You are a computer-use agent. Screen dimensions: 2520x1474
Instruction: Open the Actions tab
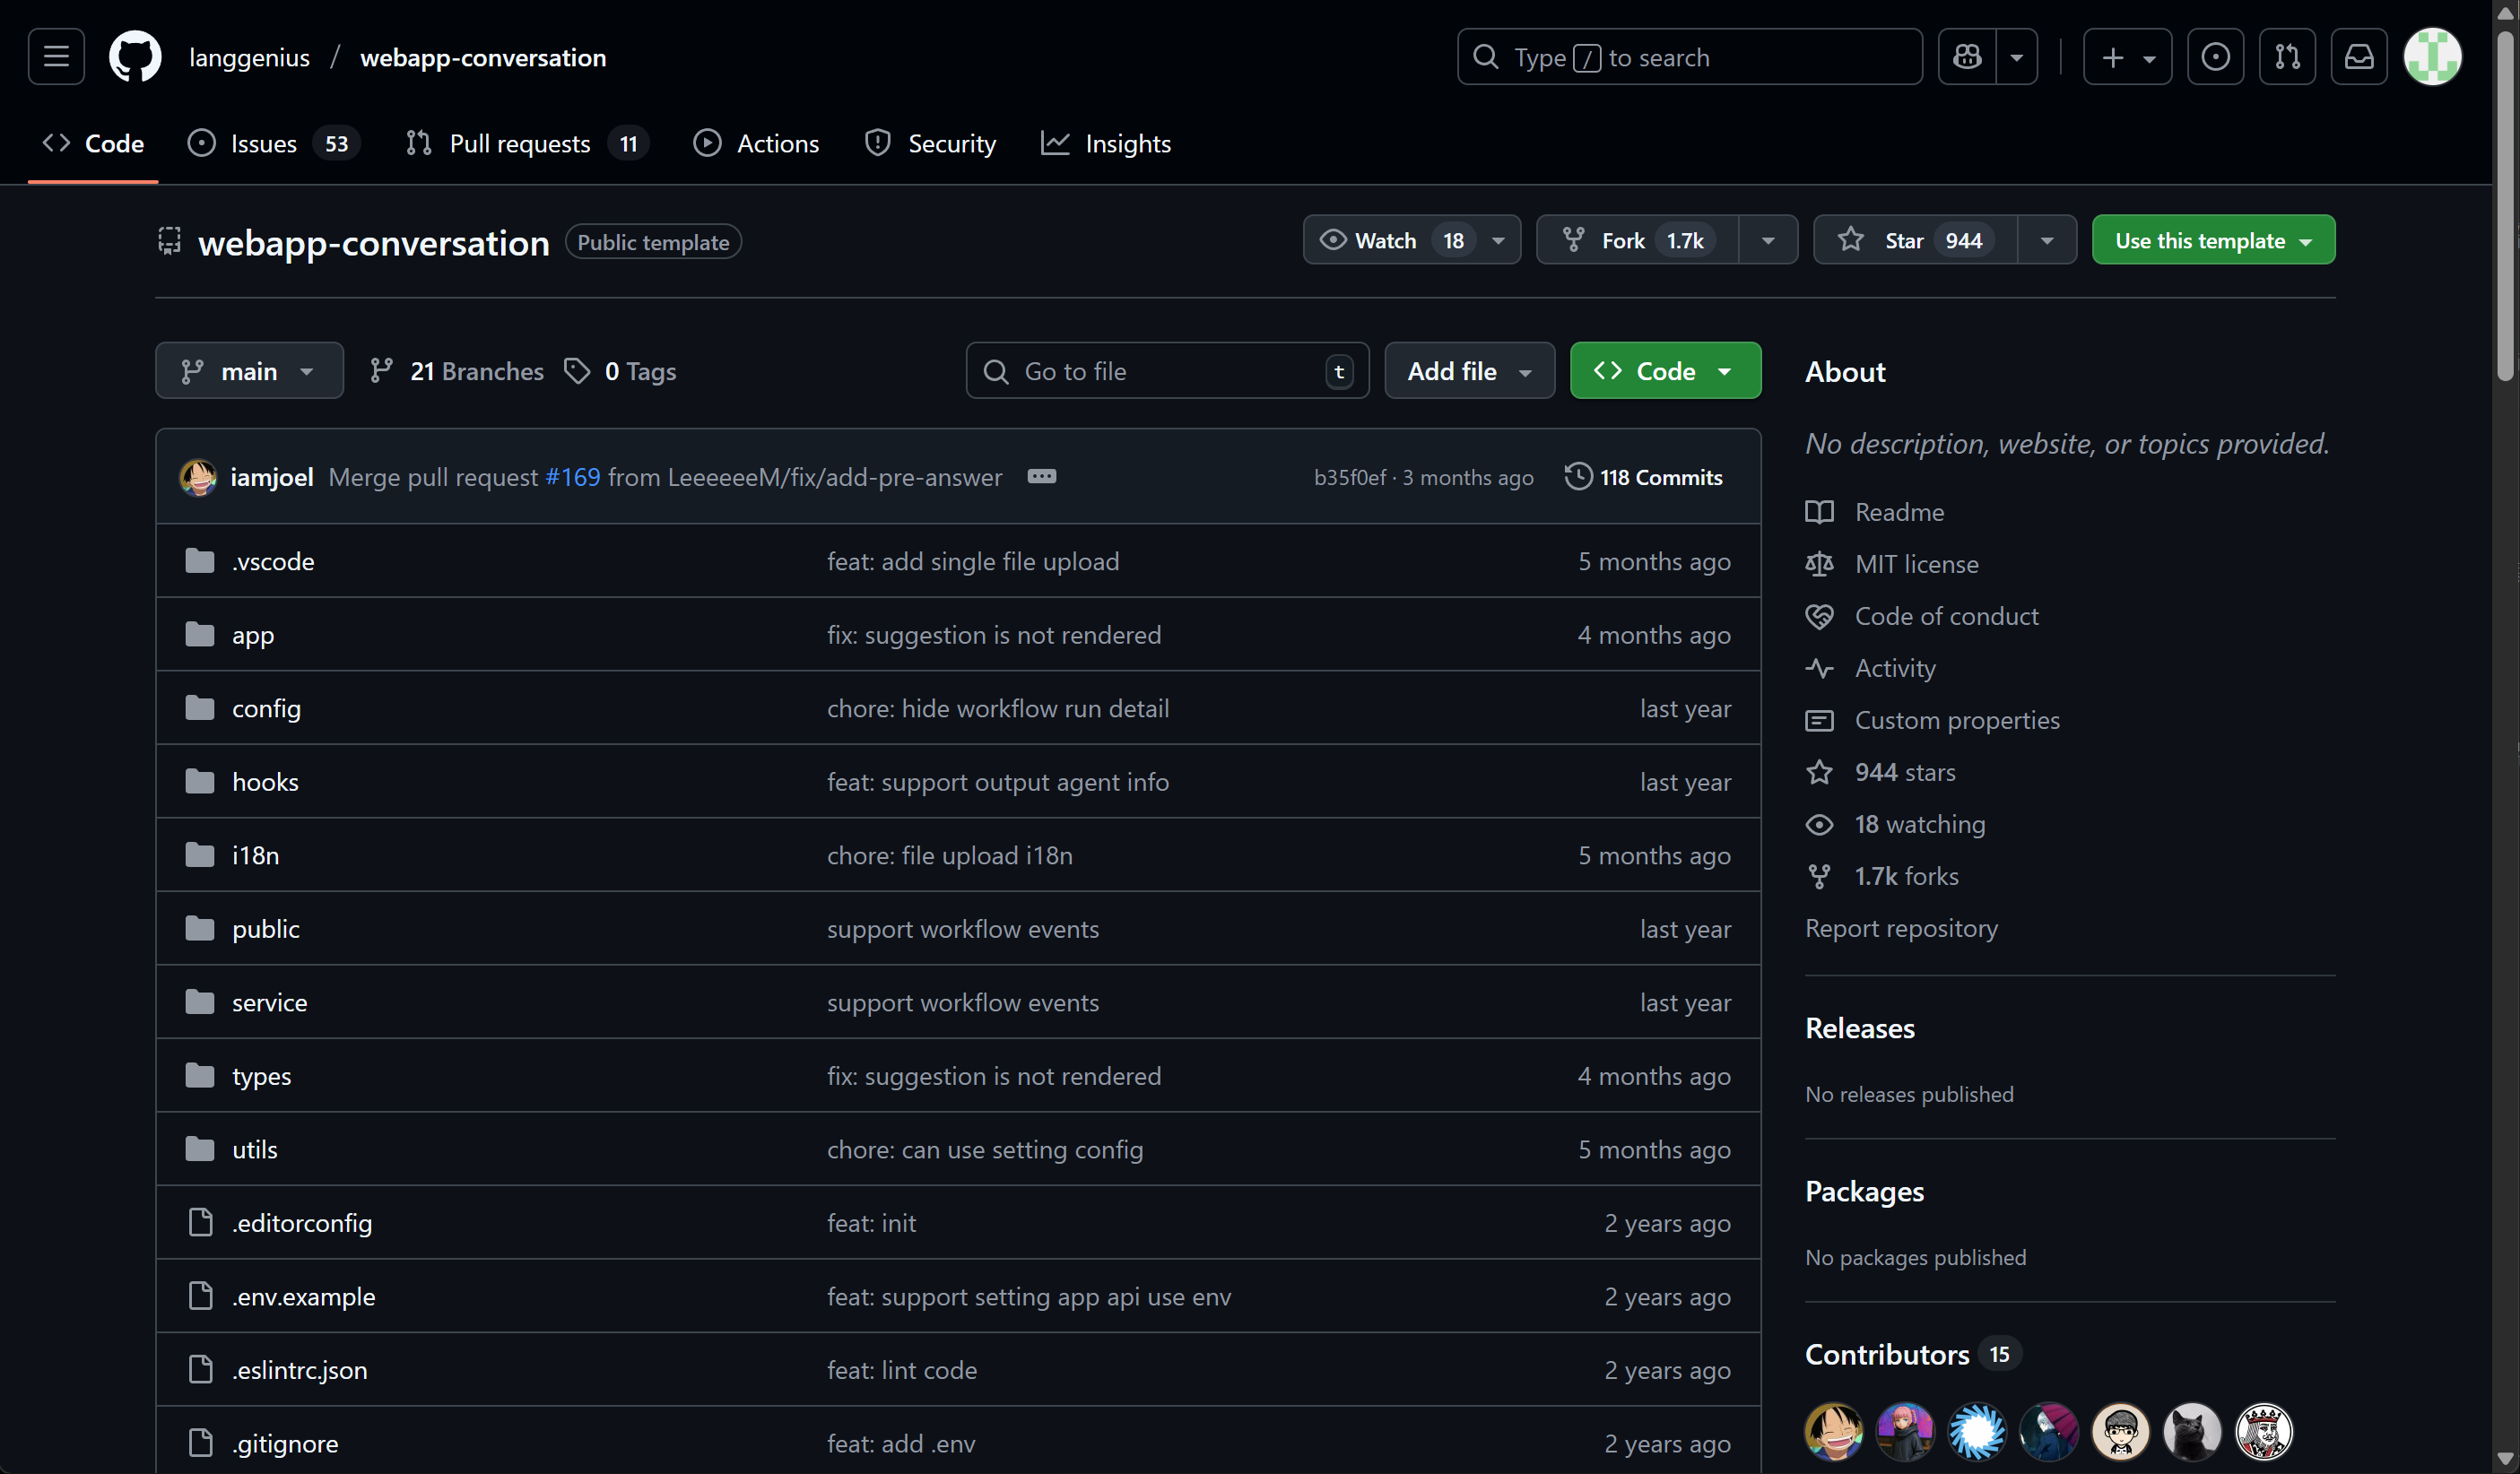click(756, 143)
